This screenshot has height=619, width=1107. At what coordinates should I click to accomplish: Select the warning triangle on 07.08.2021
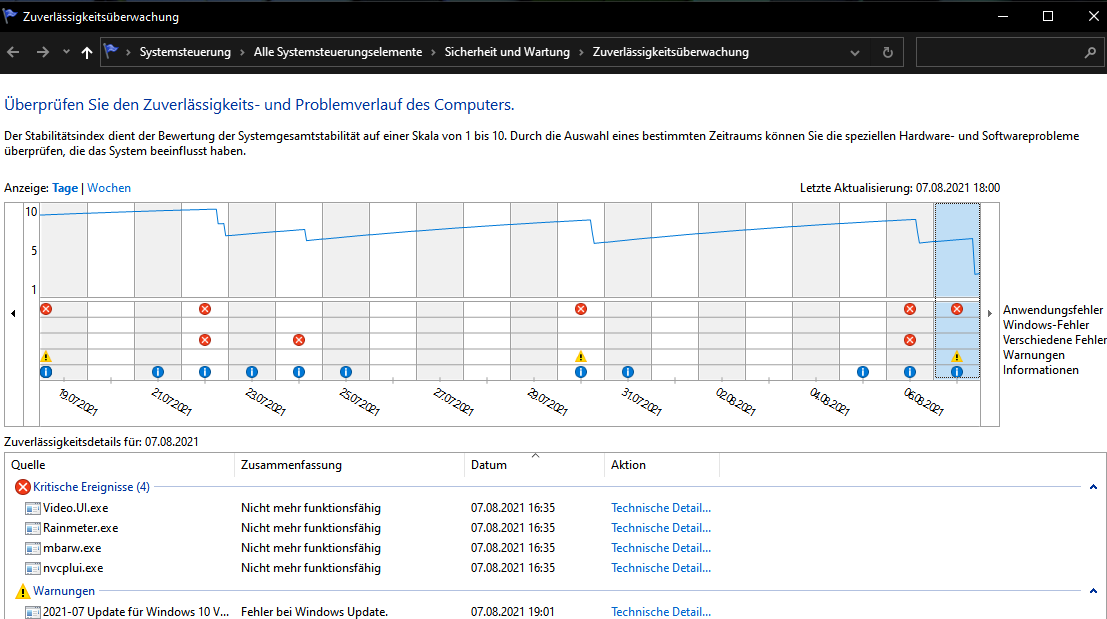pyautogui.click(x=957, y=356)
